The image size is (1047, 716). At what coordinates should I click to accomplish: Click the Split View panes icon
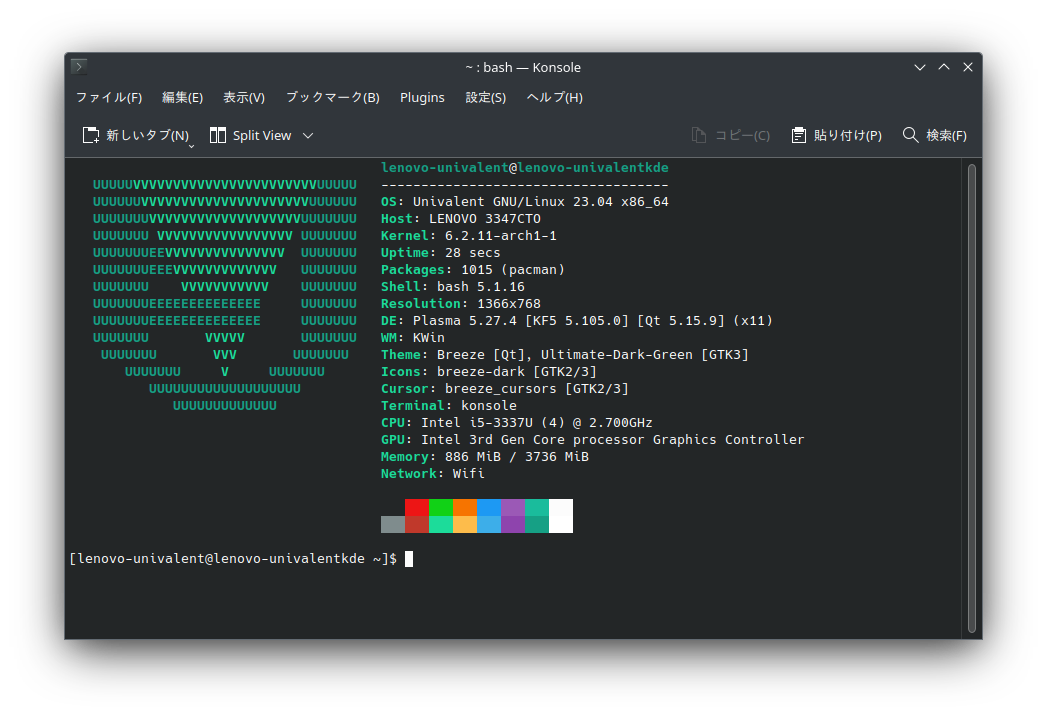pyautogui.click(x=218, y=136)
